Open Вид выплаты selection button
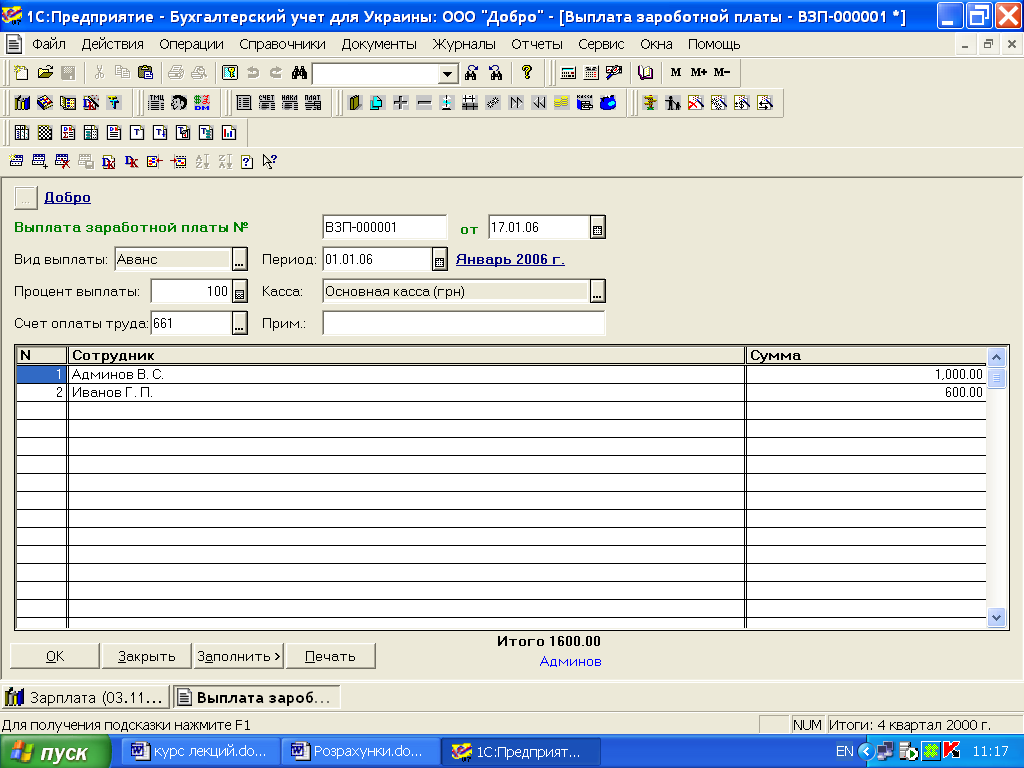Viewport: 1024px width, 768px height. click(x=239, y=260)
